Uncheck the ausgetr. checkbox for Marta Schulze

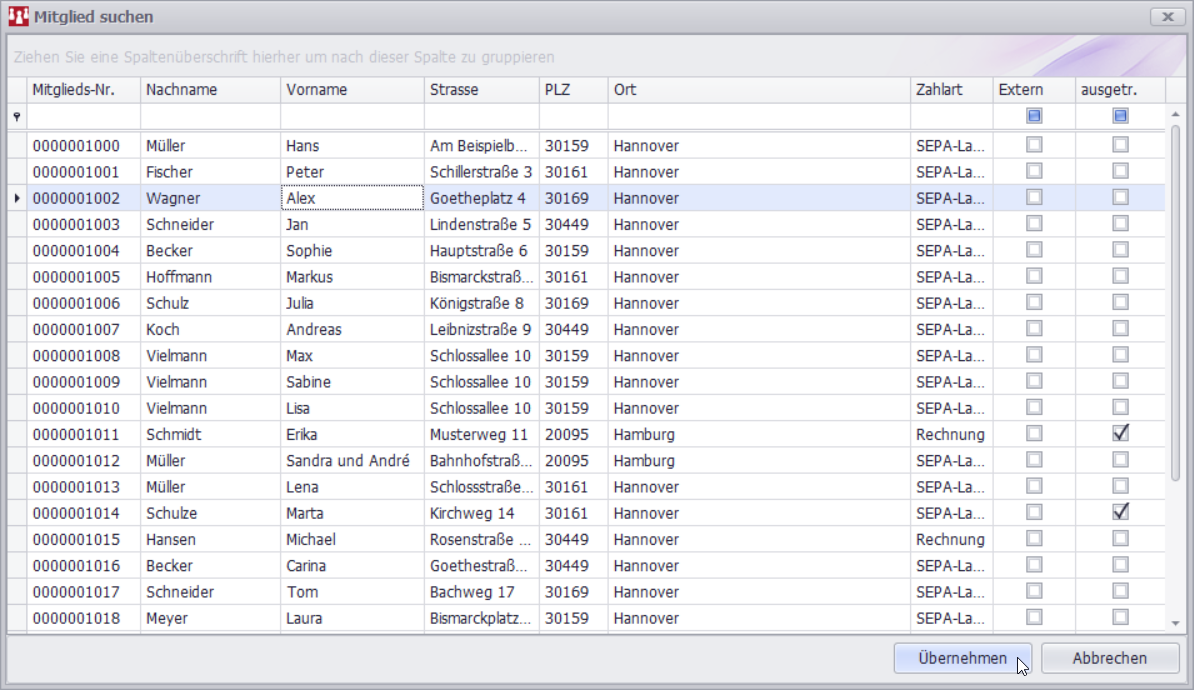(x=1119, y=512)
